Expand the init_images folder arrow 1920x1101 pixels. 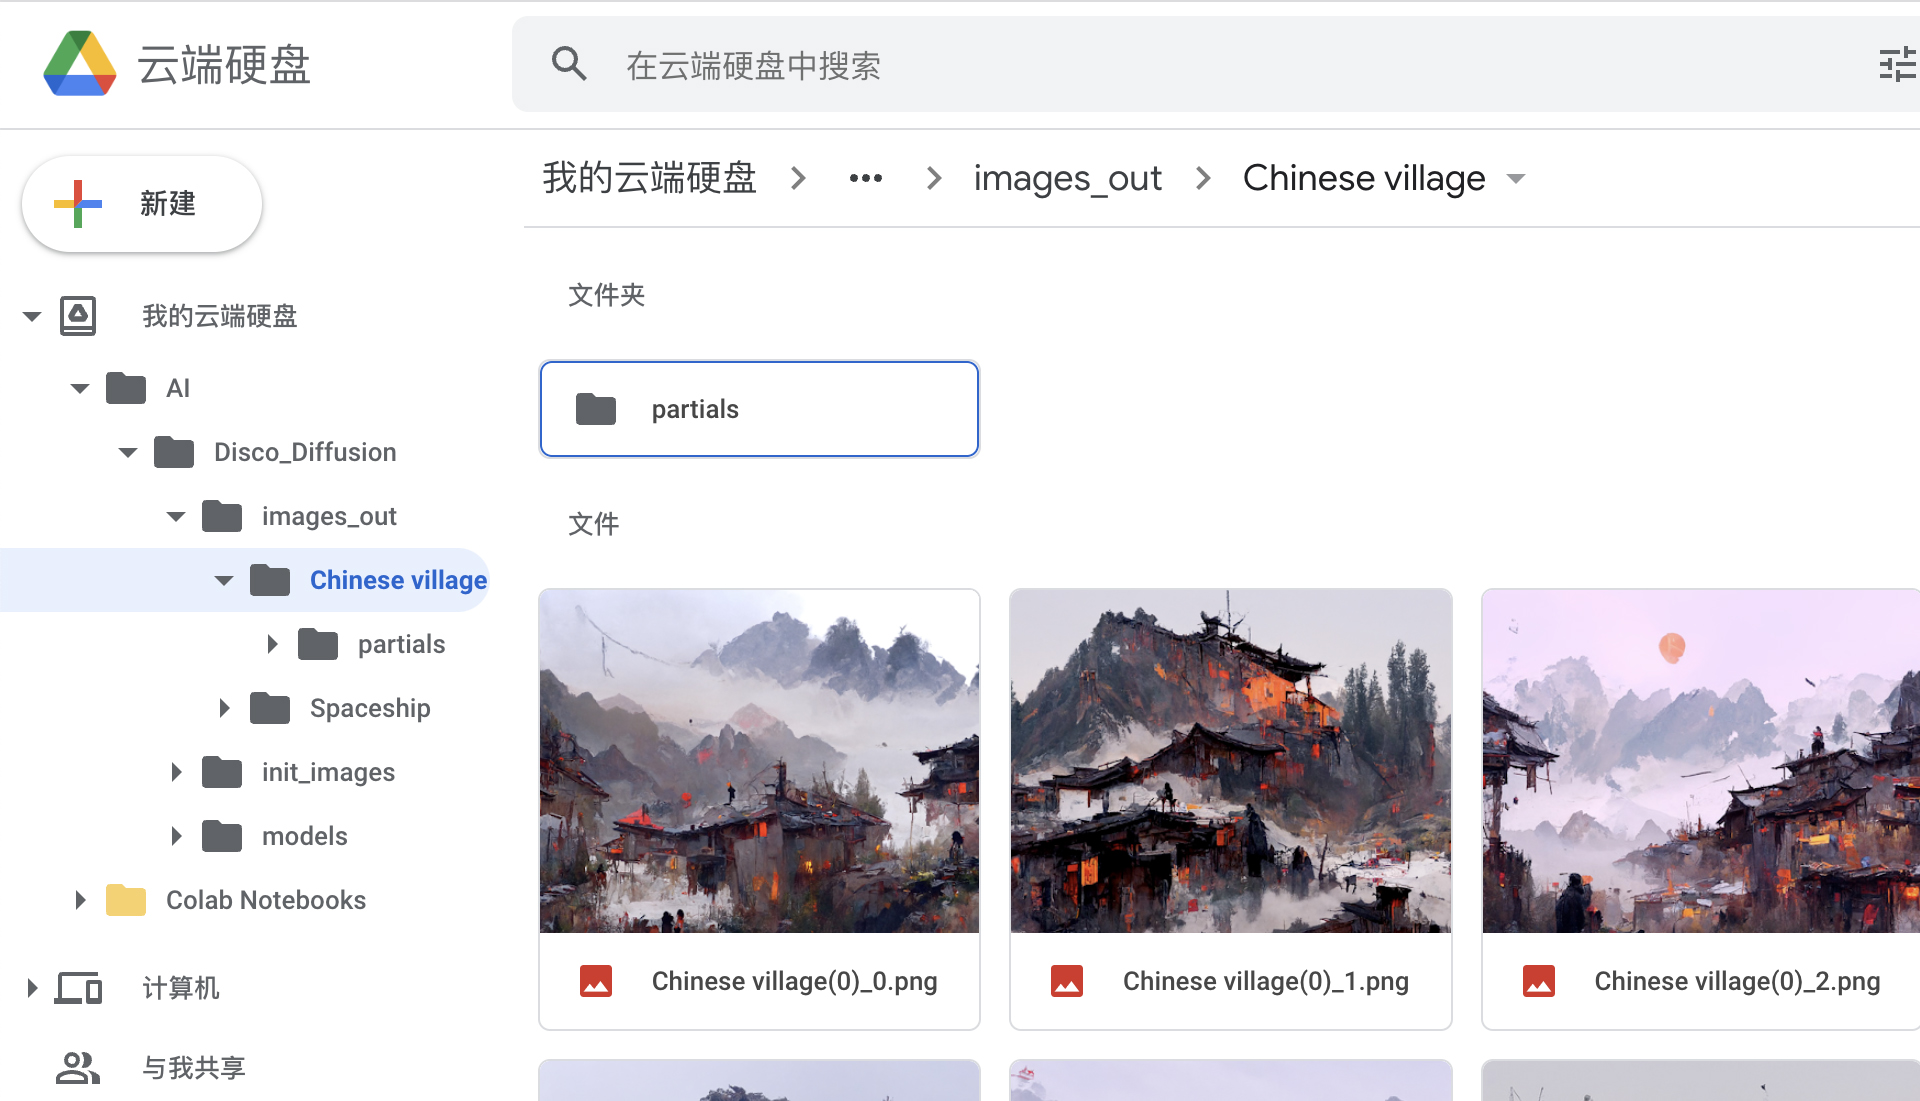pos(176,772)
